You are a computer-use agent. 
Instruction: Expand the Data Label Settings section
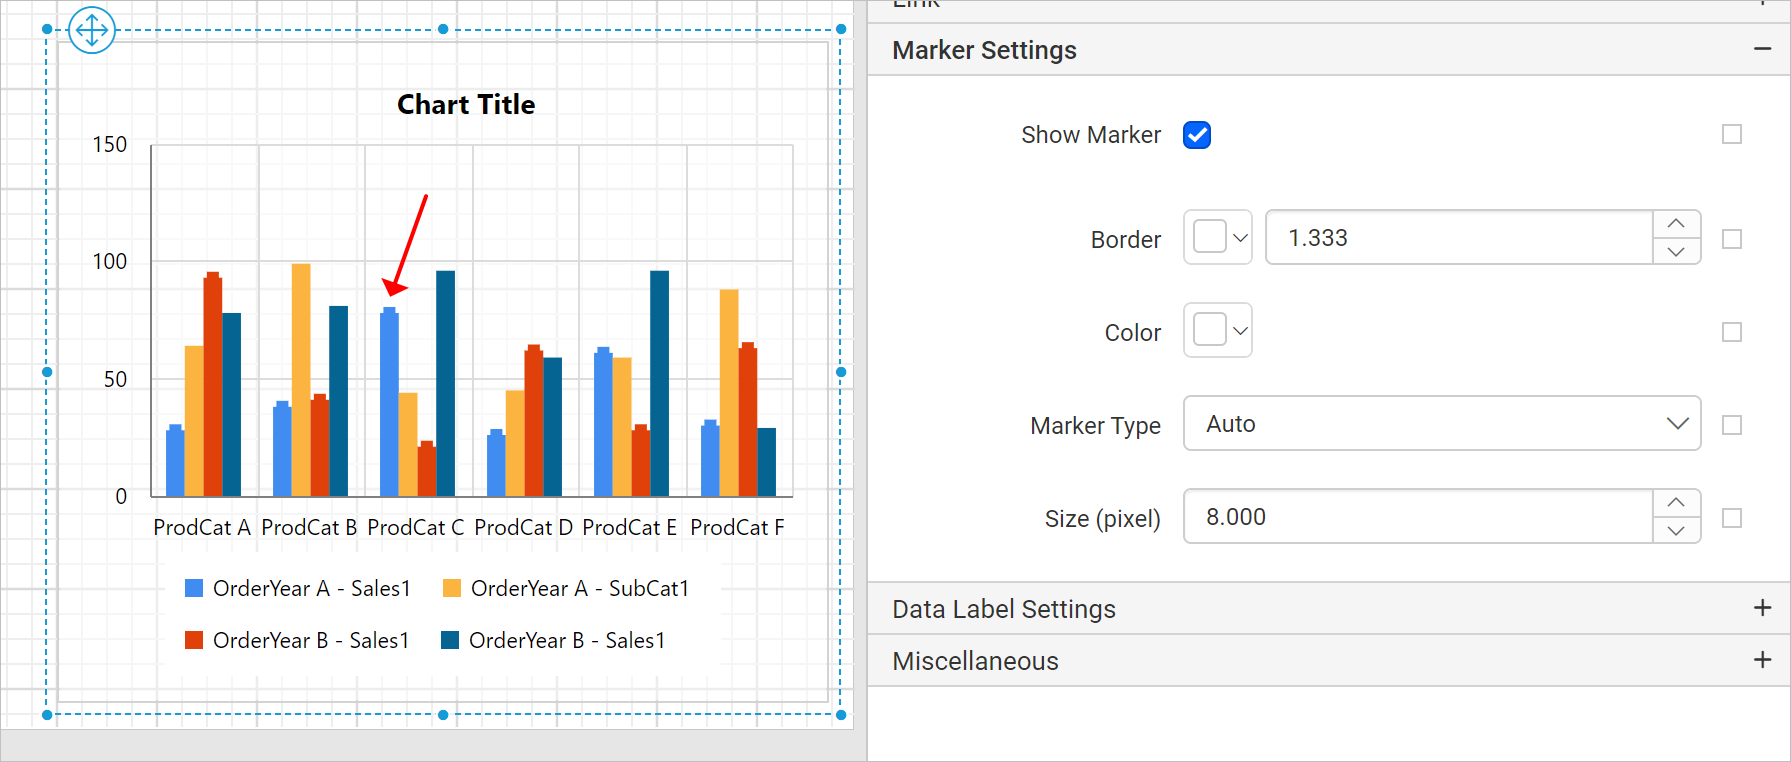pos(1762,608)
